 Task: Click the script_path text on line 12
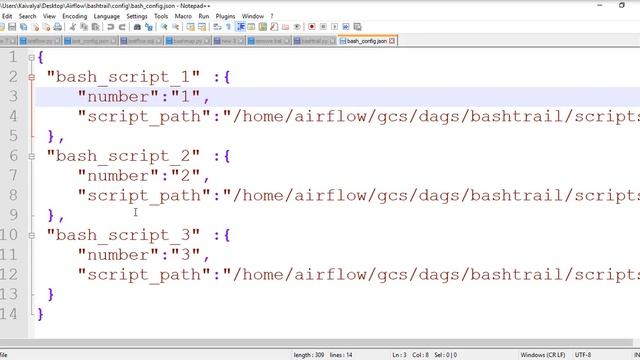tap(144, 275)
